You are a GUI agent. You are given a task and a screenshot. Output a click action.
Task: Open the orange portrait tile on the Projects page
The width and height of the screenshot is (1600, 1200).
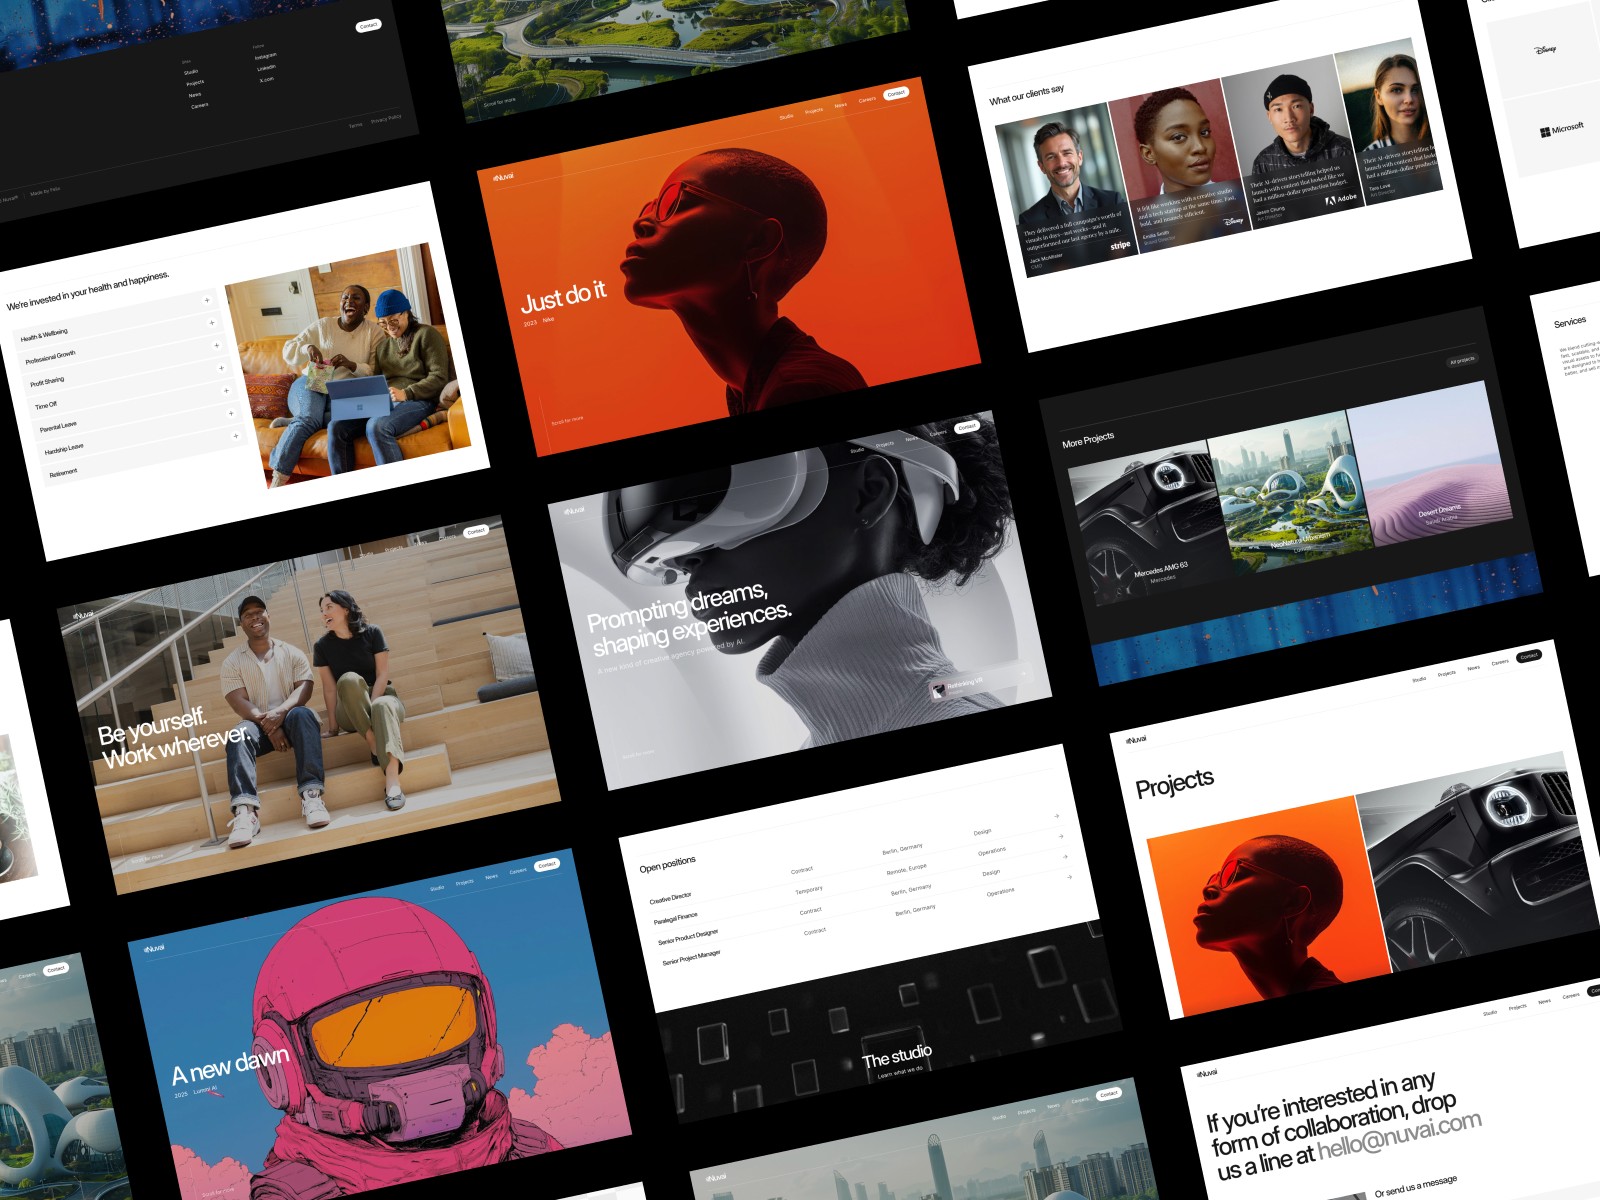coord(1268,907)
